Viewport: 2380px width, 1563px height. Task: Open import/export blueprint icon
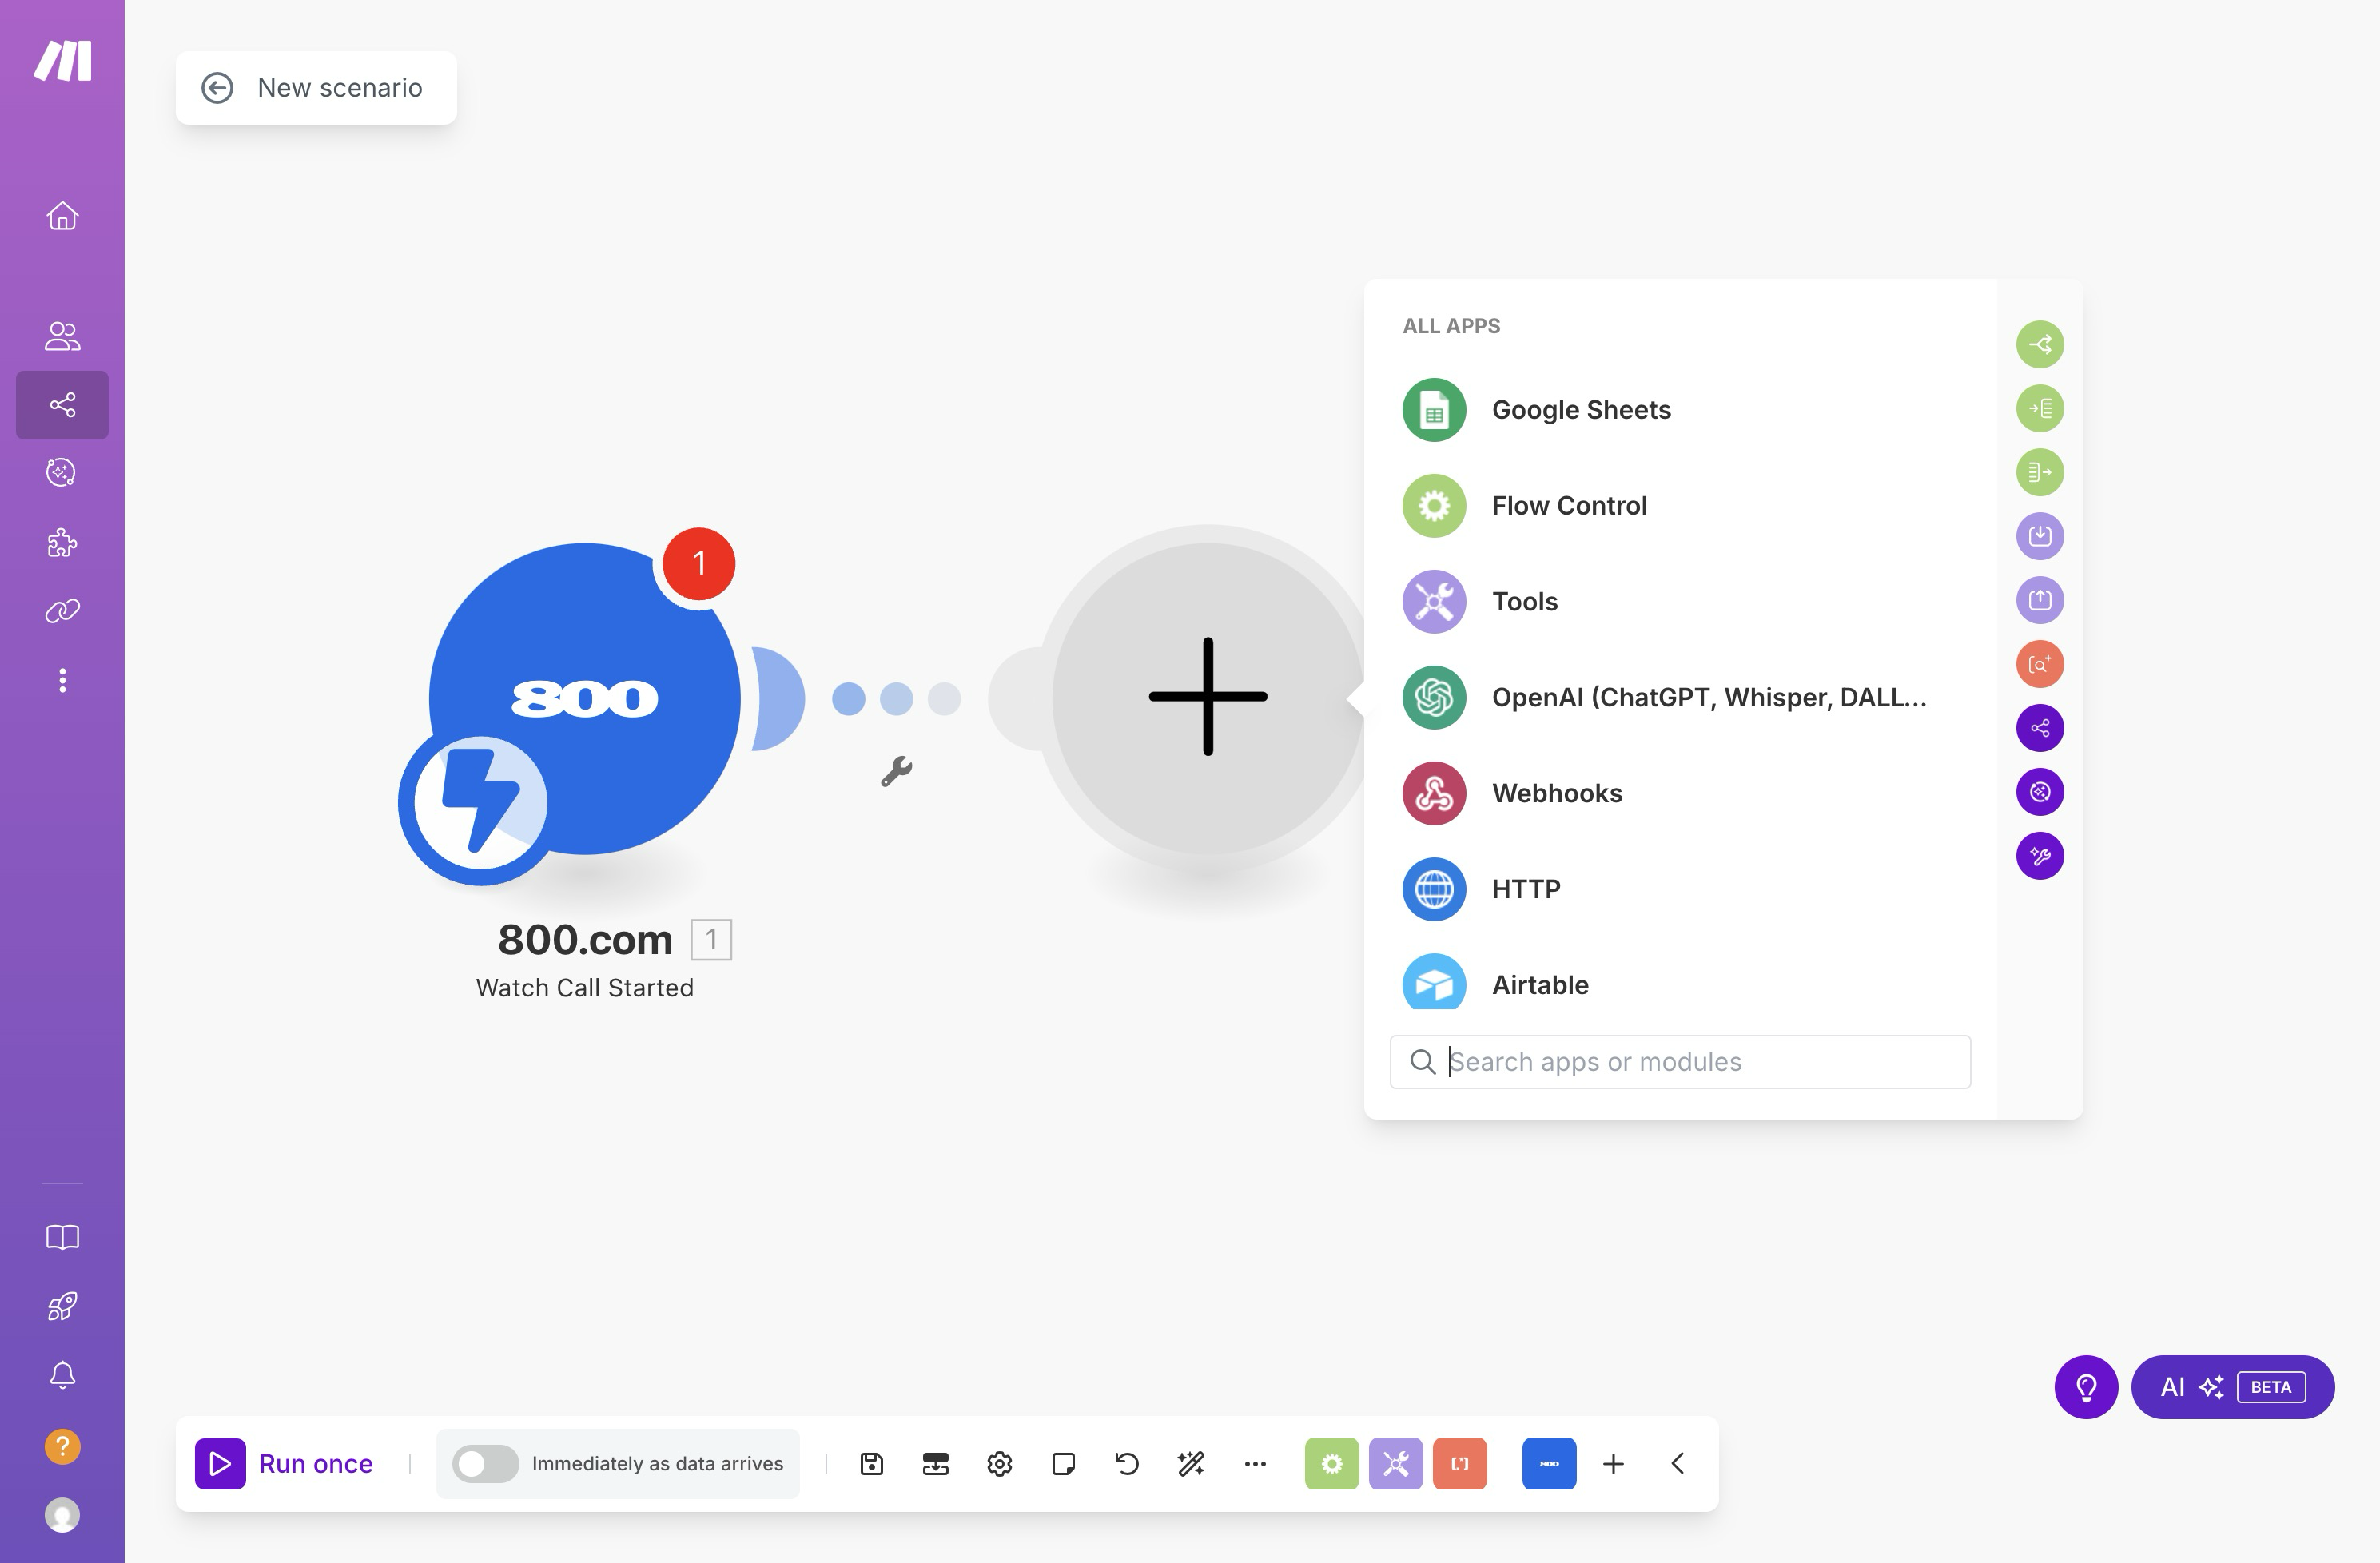[935, 1464]
